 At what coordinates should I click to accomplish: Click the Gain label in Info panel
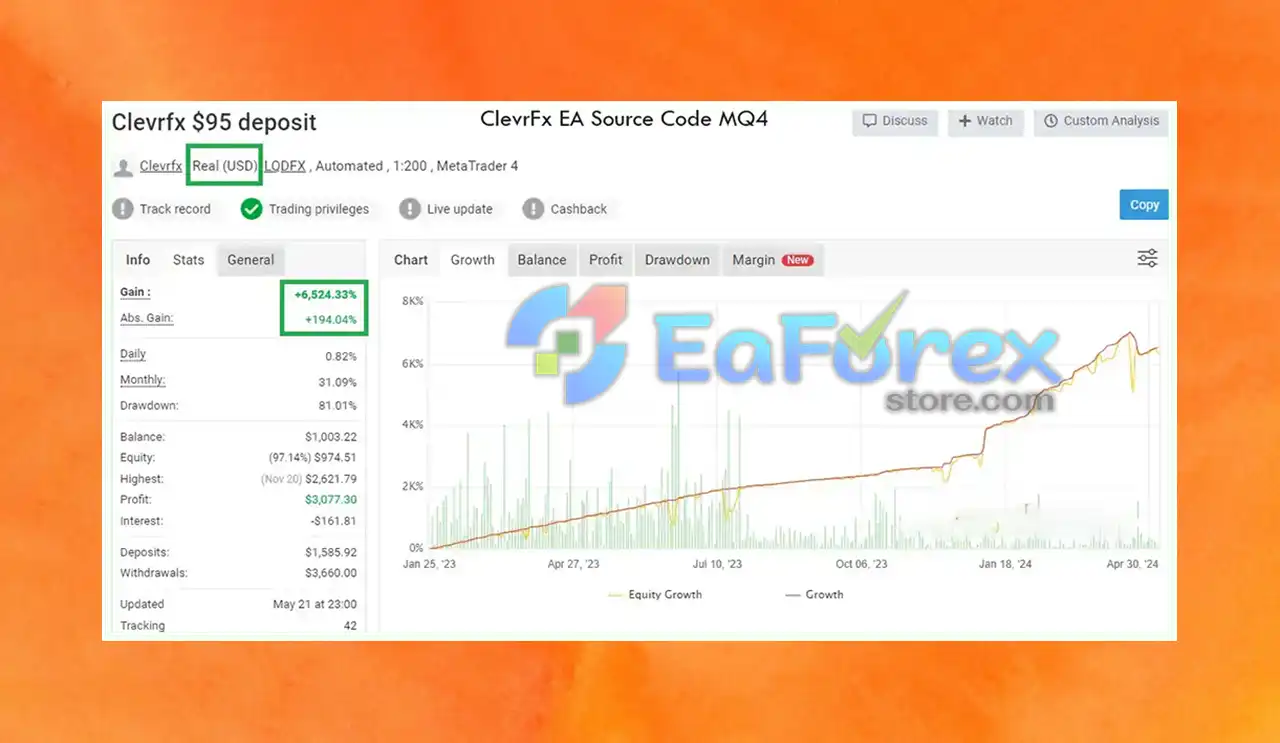[135, 292]
